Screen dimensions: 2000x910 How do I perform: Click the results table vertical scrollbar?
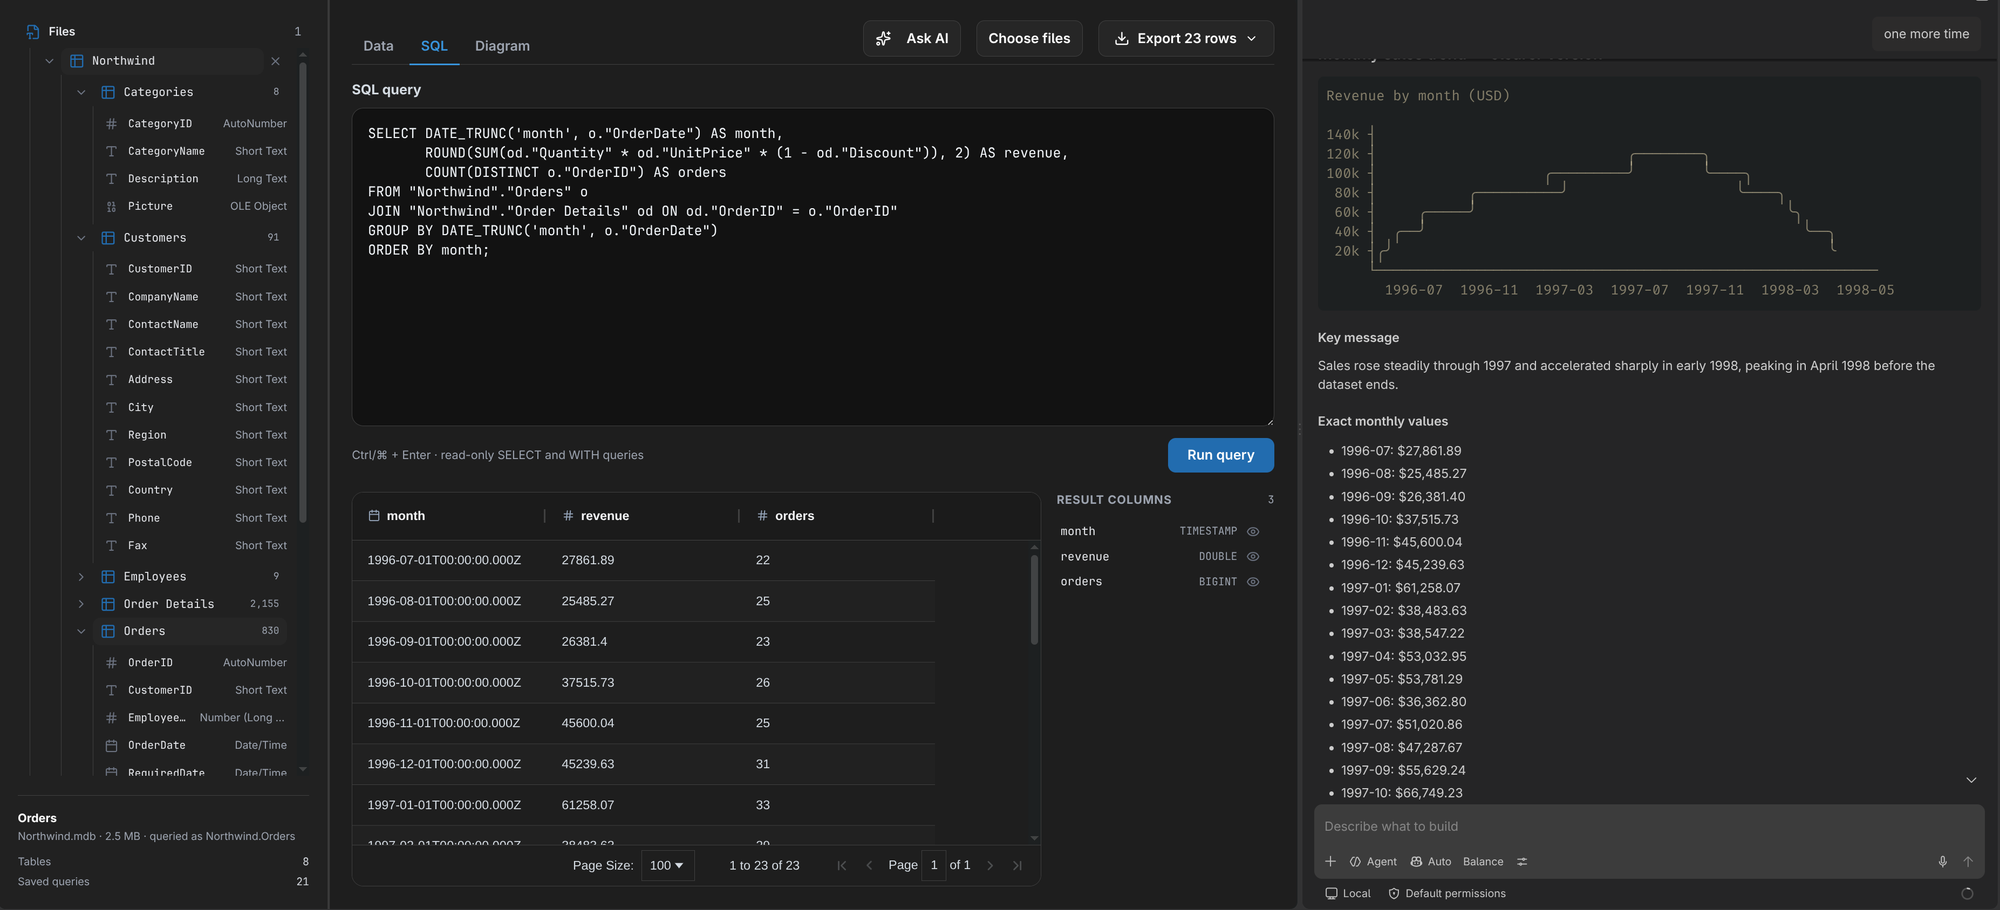(x=1034, y=600)
